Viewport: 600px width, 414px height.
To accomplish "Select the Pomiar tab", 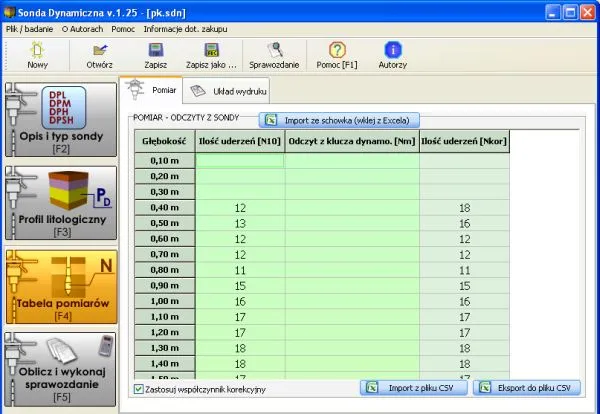I will coord(152,91).
